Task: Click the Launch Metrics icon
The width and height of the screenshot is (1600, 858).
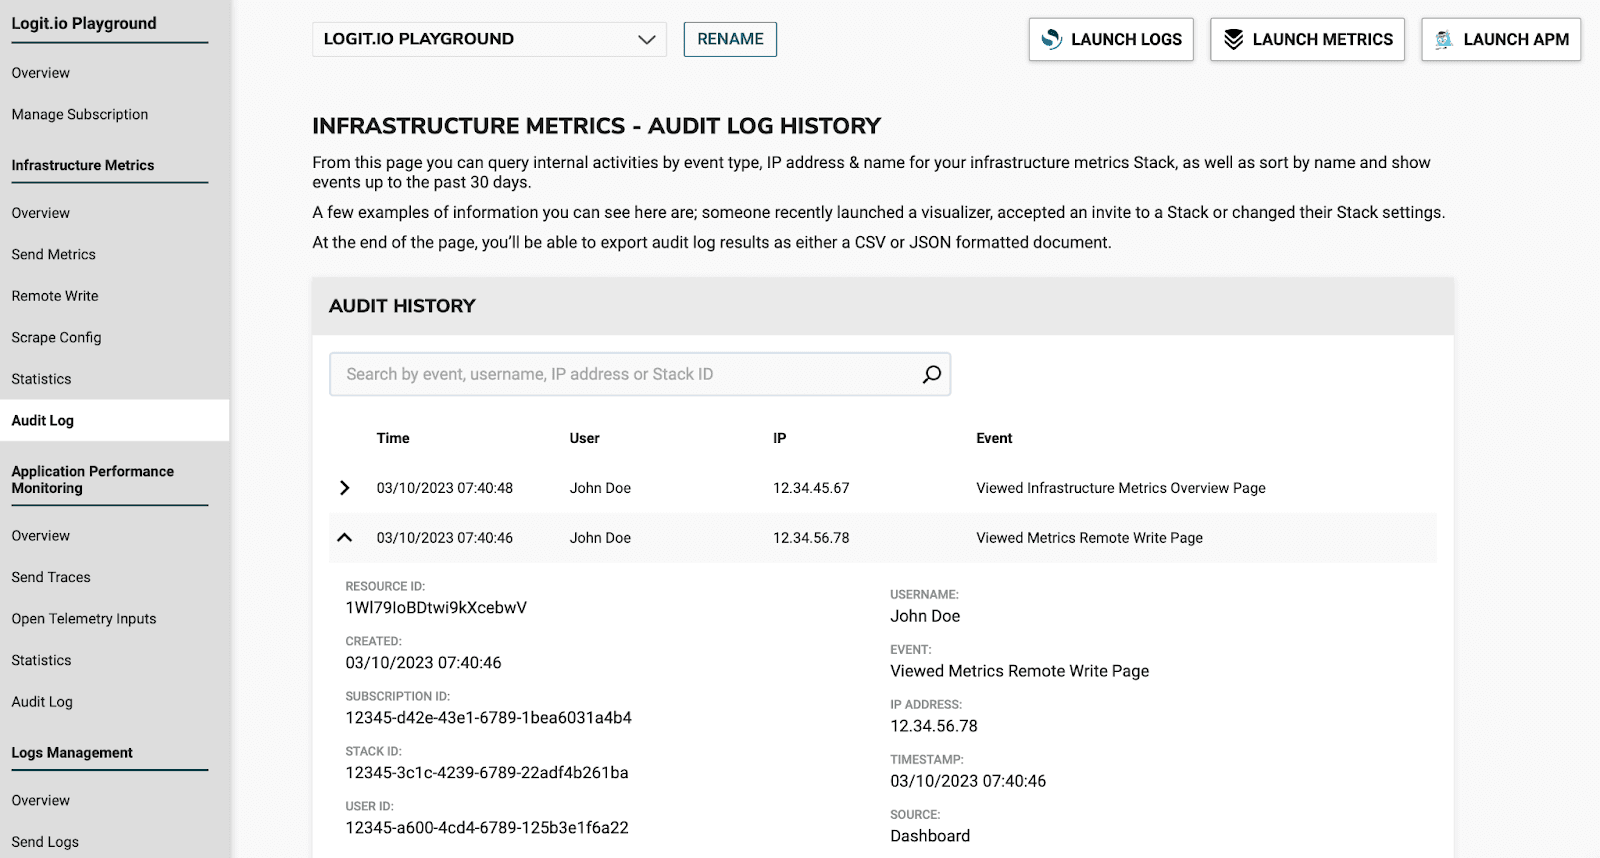Action: pyautogui.click(x=1233, y=39)
